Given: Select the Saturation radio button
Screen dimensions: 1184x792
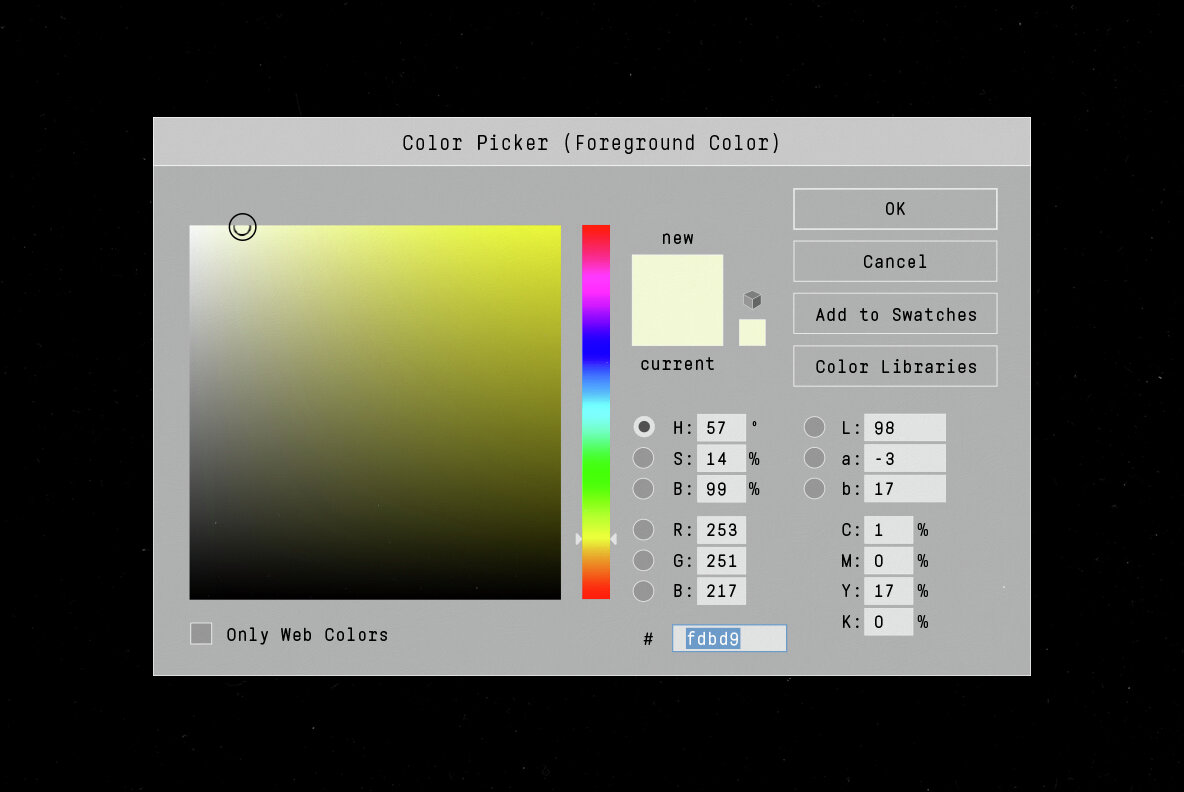Looking at the screenshot, I should (x=644, y=458).
